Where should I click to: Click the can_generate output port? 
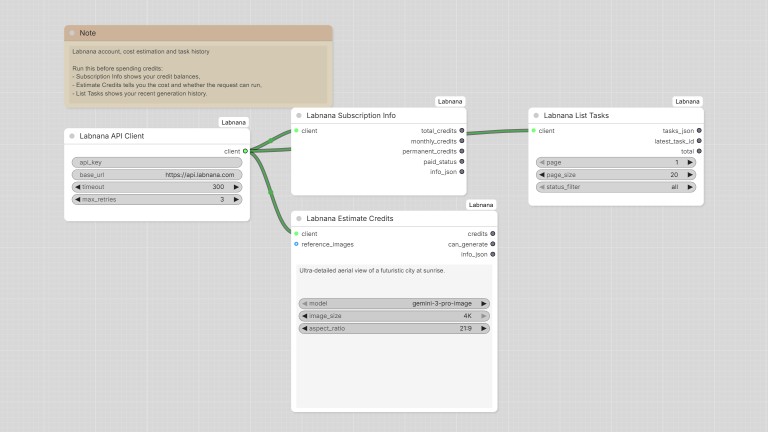[493, 244]
